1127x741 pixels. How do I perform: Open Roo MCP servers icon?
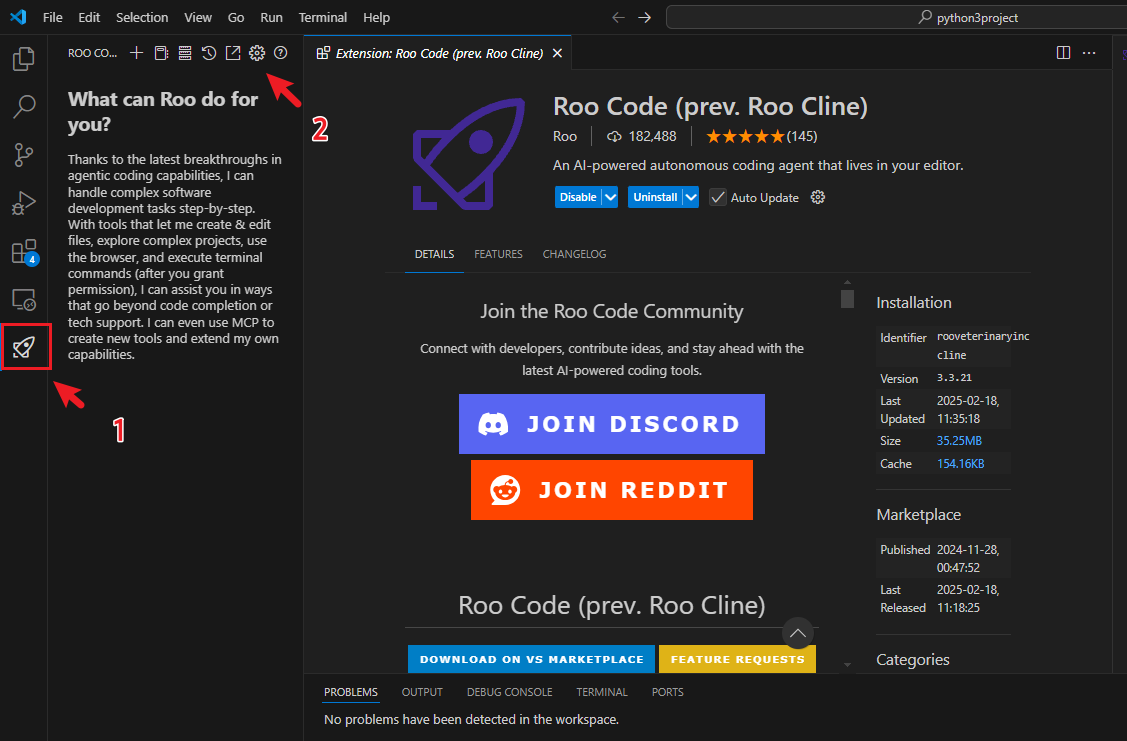tap(185, 52)
